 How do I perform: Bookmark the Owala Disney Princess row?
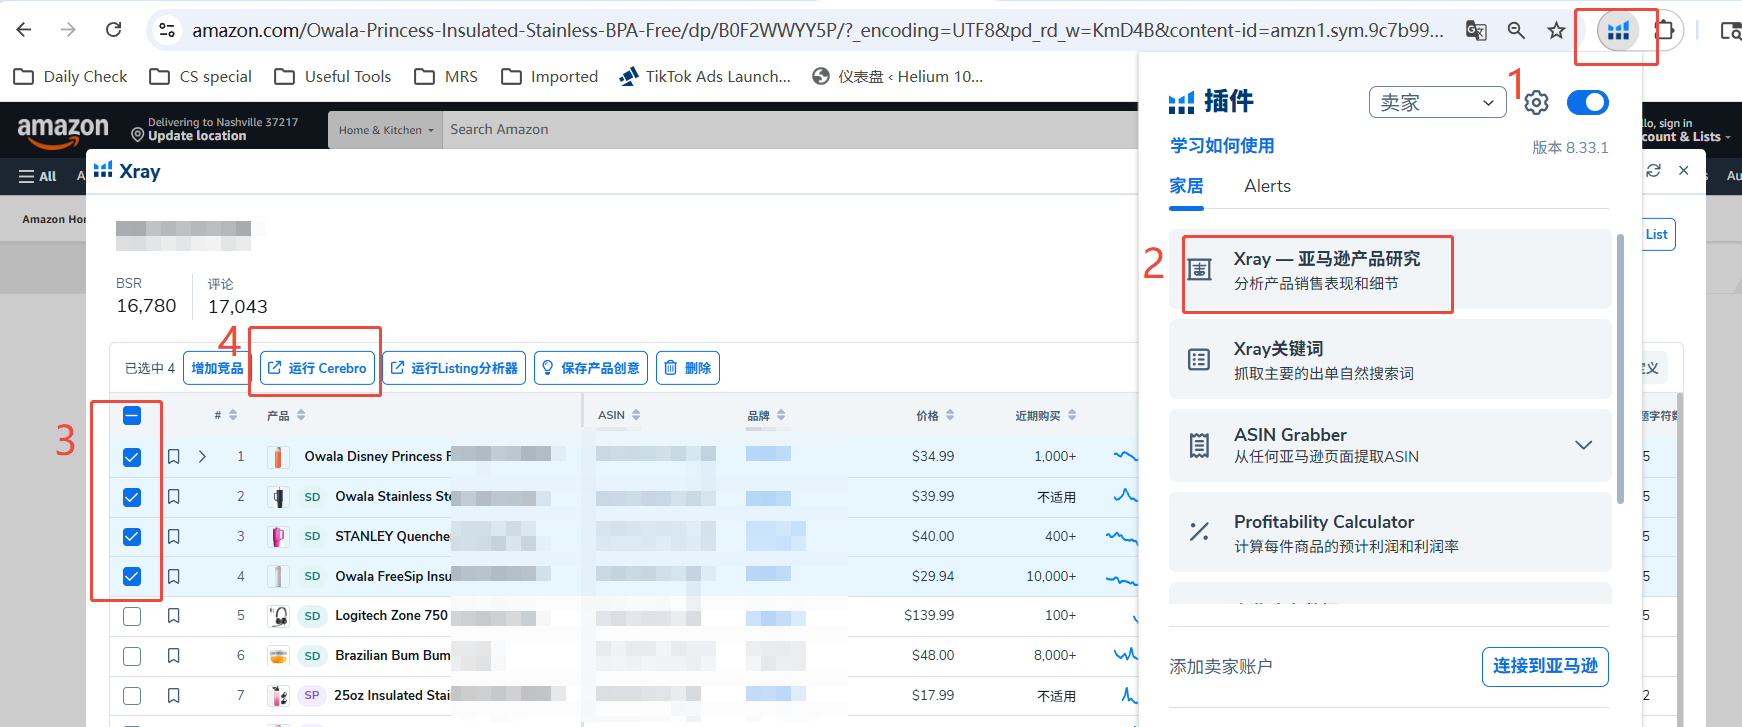(174, 457)
